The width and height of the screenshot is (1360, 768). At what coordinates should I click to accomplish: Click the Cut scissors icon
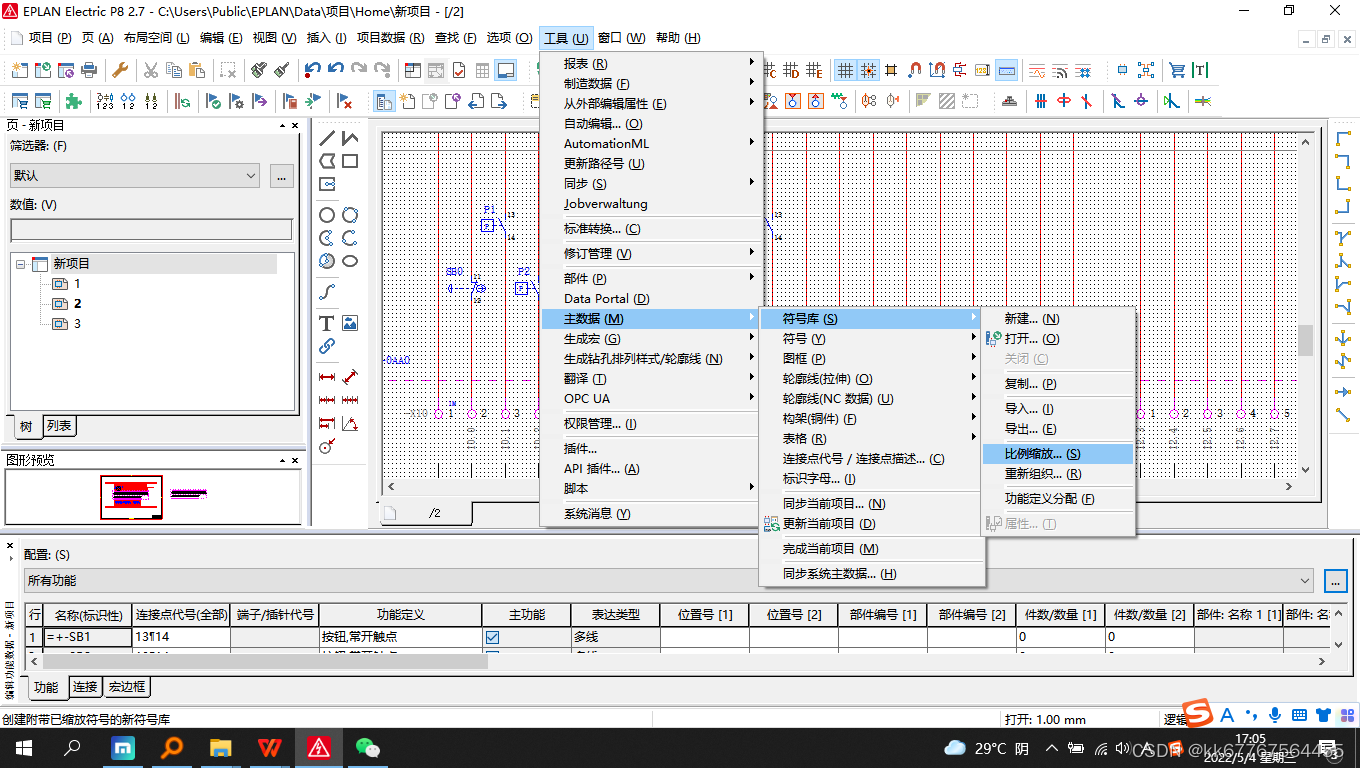tap(151, 70)
